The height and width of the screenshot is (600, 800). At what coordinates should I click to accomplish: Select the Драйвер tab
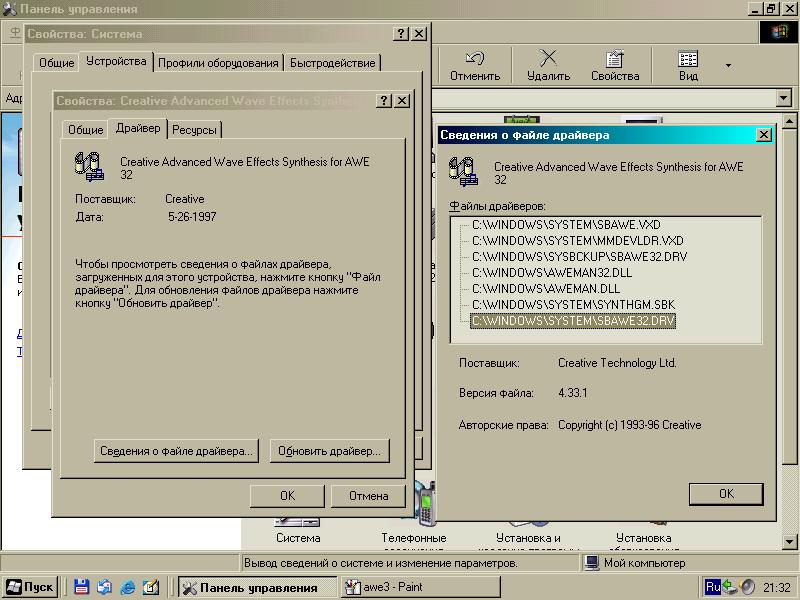coord(138,128)
